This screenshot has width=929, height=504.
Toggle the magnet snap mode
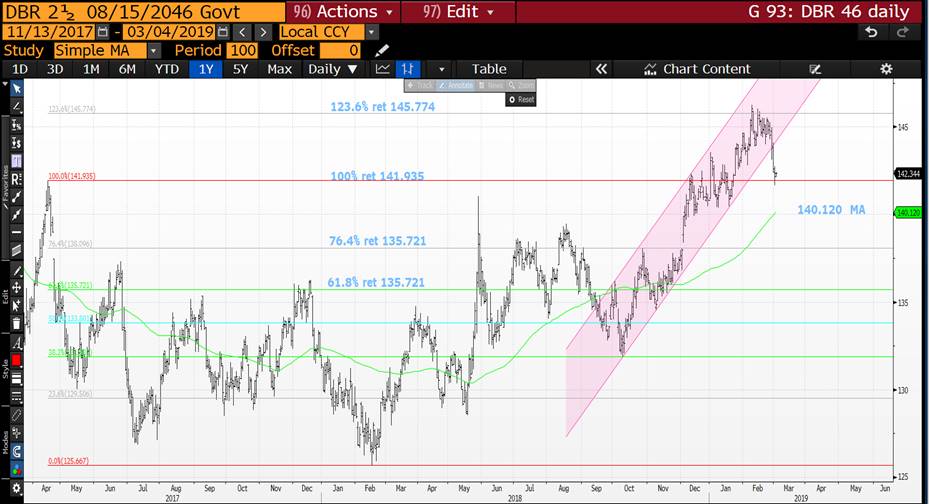coord(17,452)
